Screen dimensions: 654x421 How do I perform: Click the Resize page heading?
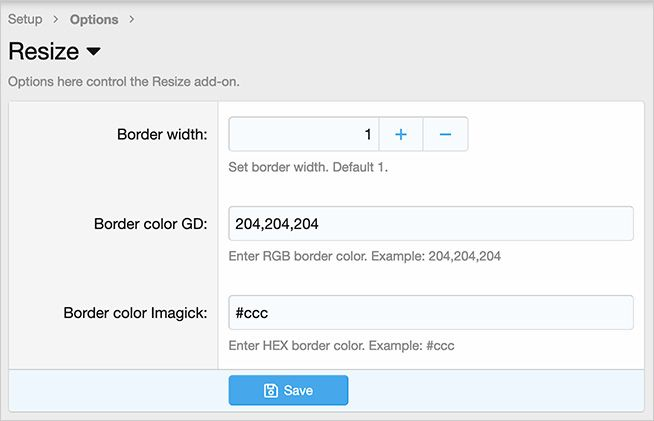point(43,52)
